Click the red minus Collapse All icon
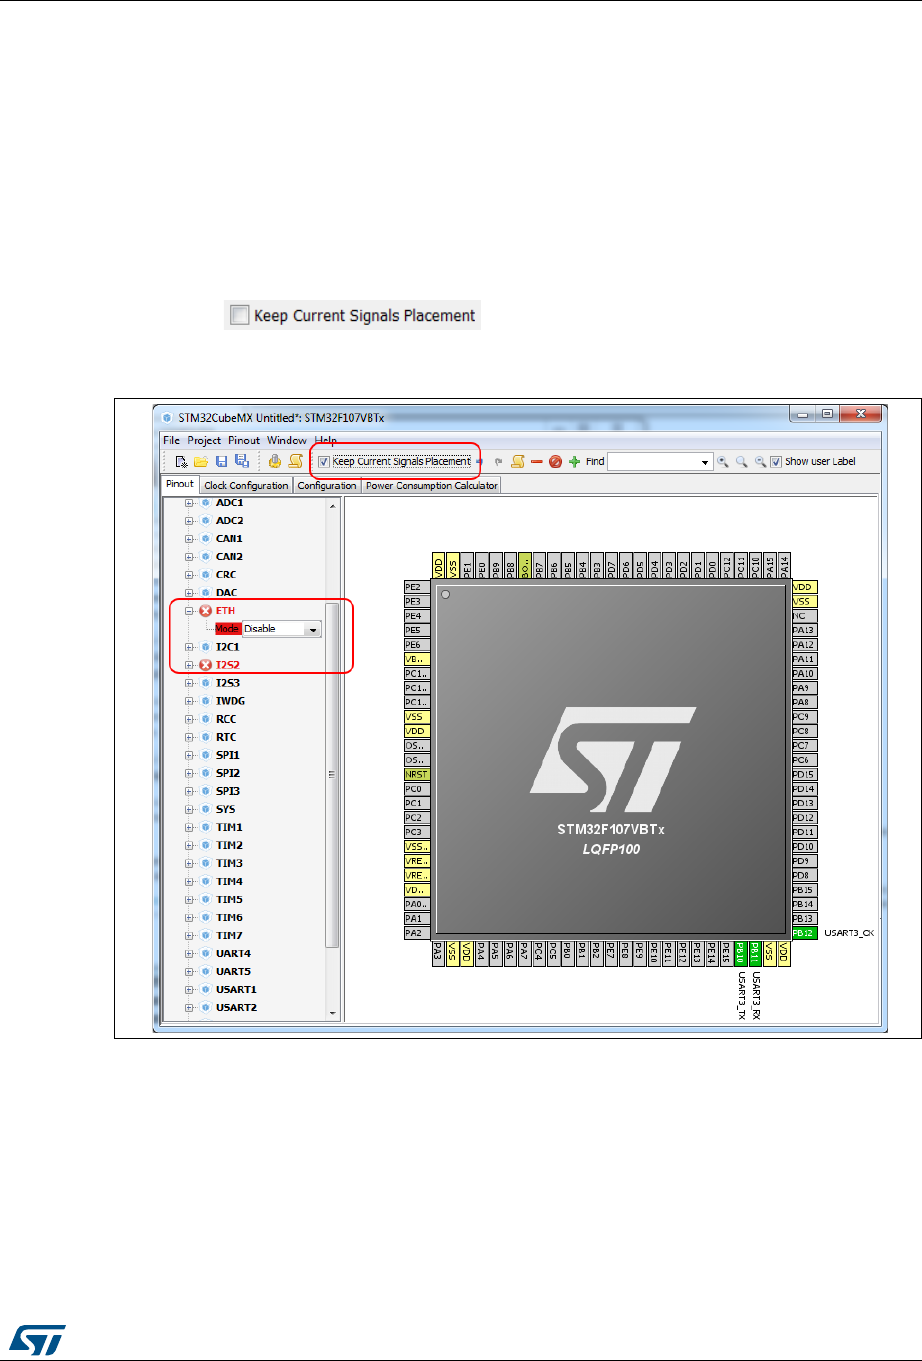Image resolution: width=922 pixels, height=1361 pixels. tap(536, 462)
